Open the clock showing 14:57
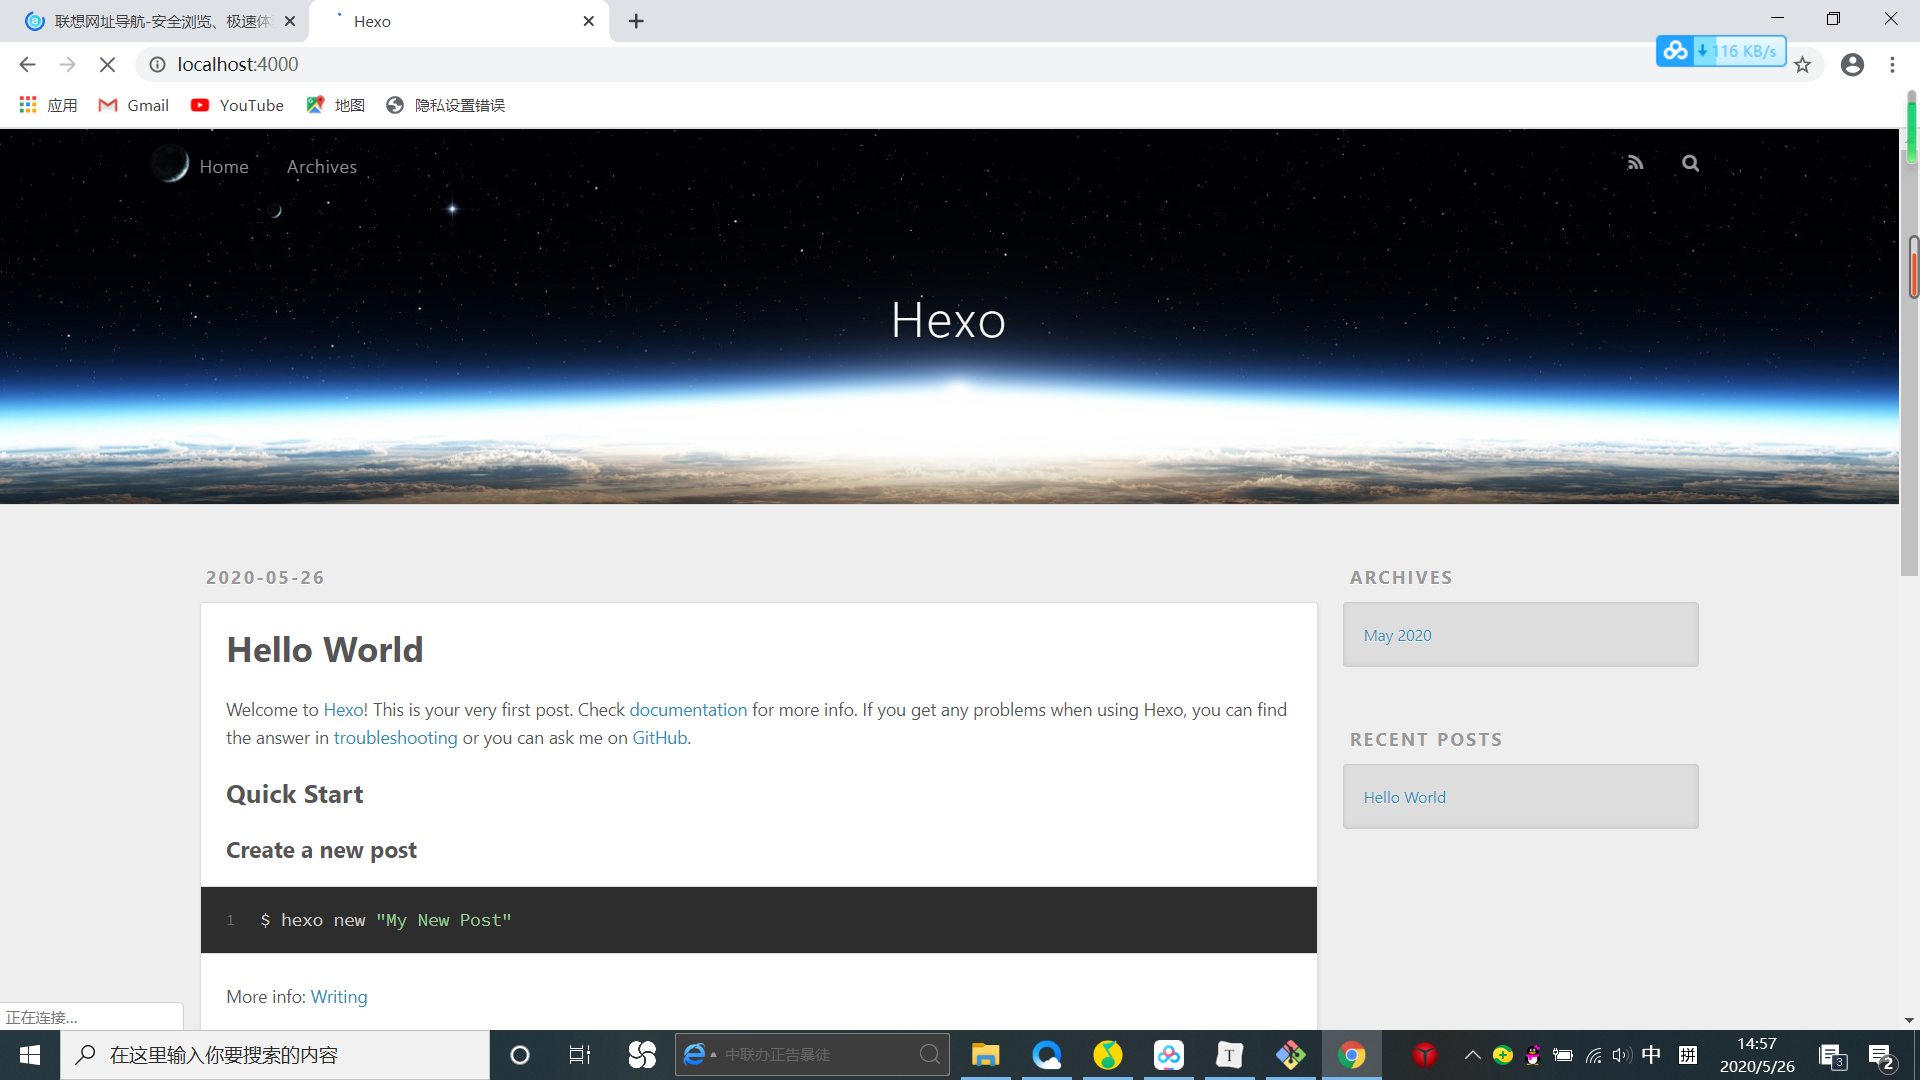The image size is (1920, 1080). tap(1757, 1055)
